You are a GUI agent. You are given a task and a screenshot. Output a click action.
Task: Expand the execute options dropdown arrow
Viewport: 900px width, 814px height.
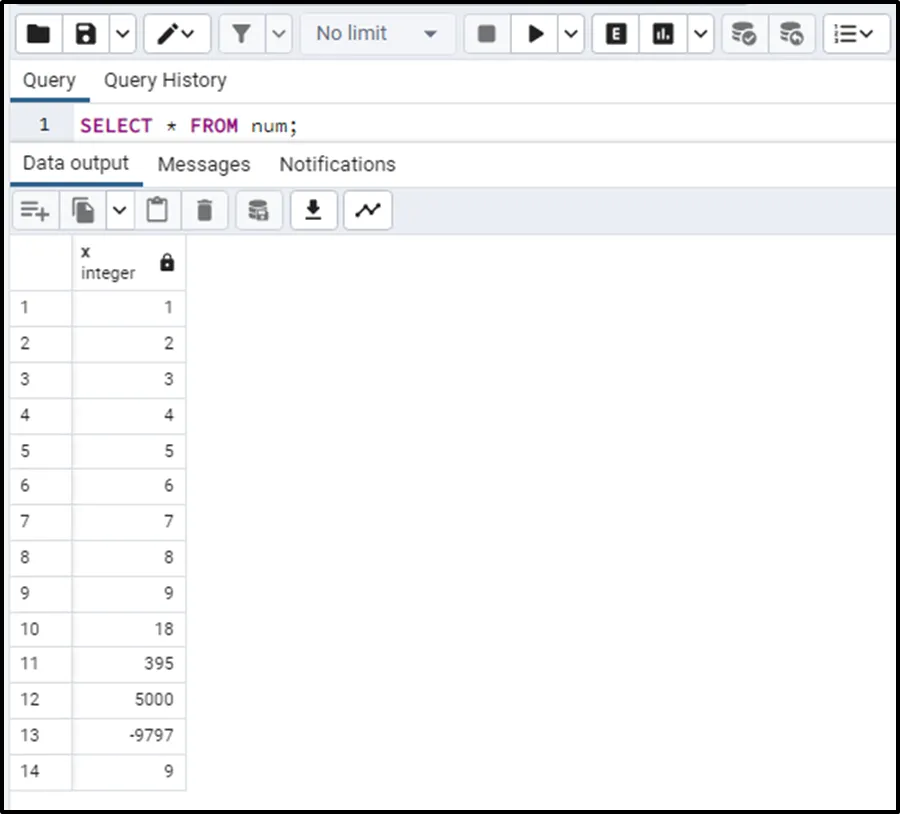click(x=570, y=34)
